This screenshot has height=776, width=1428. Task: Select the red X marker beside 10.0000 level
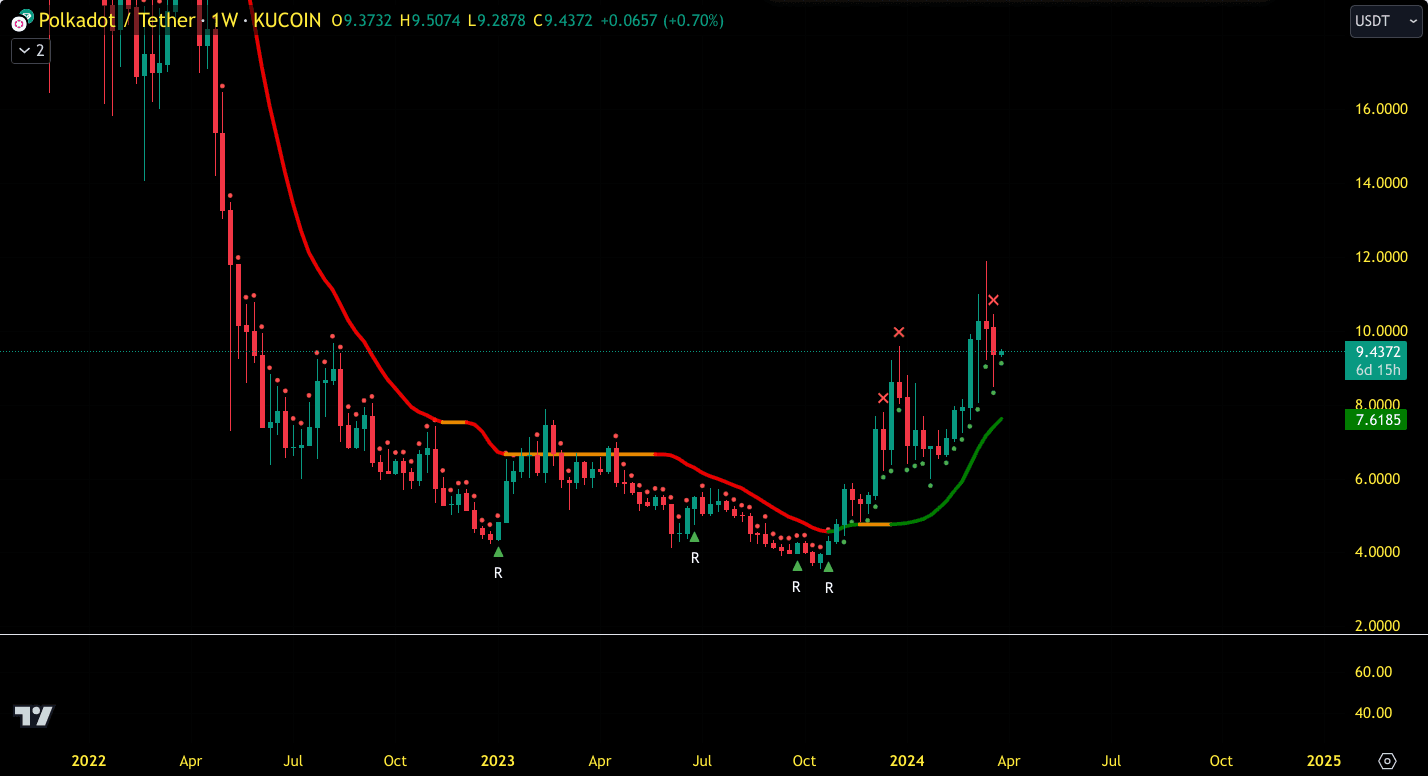tap(899, 332)
